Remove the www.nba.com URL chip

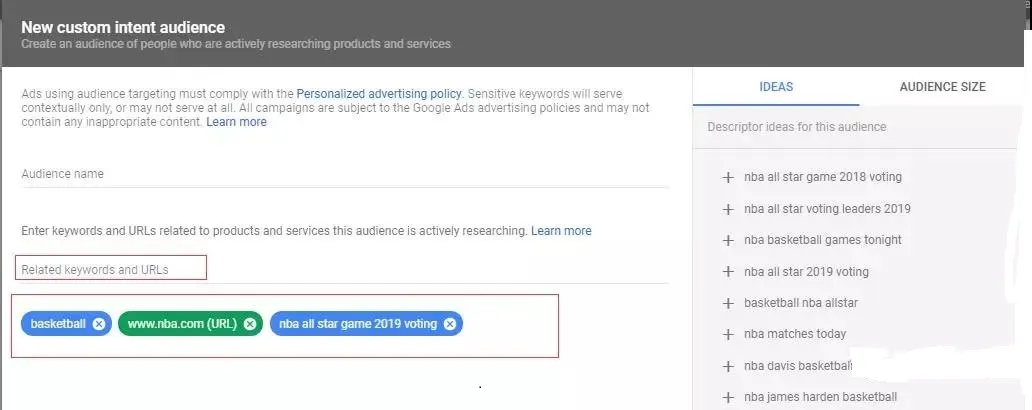[x=249, y=324]
